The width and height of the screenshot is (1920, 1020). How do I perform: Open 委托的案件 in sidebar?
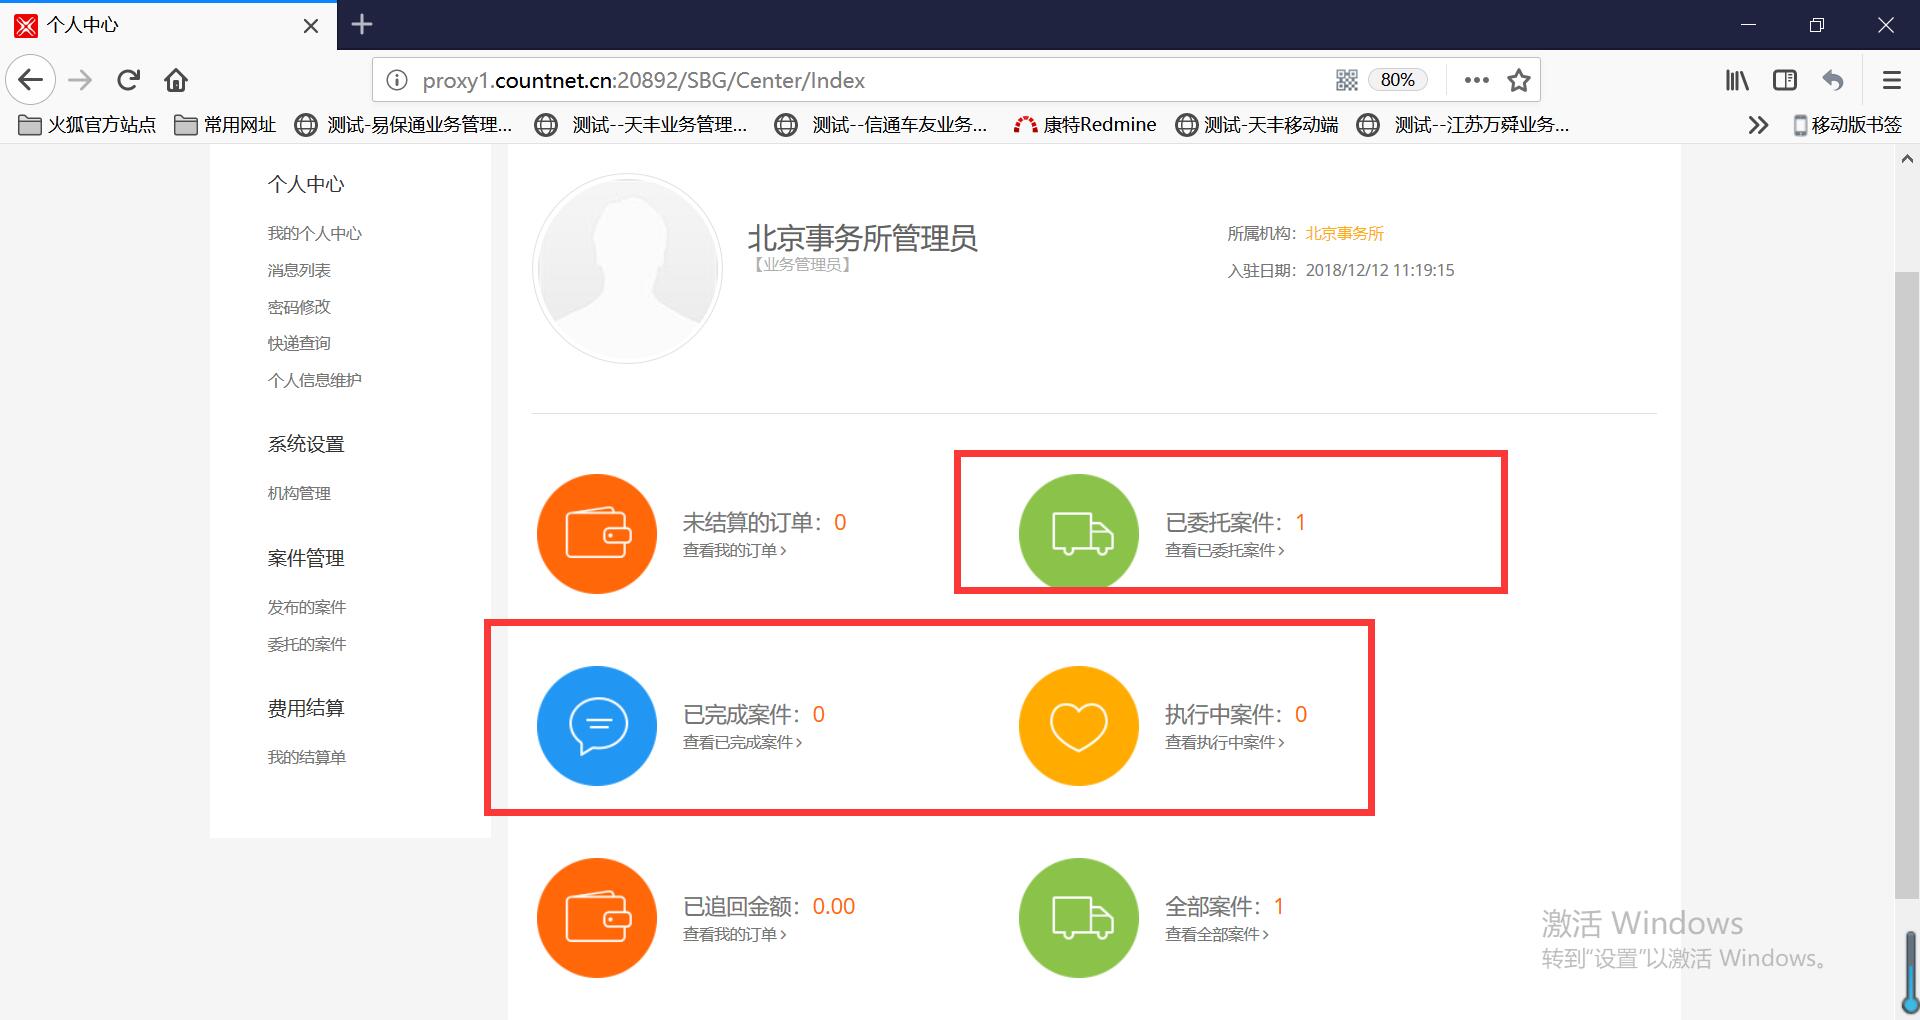pos(307,644)
